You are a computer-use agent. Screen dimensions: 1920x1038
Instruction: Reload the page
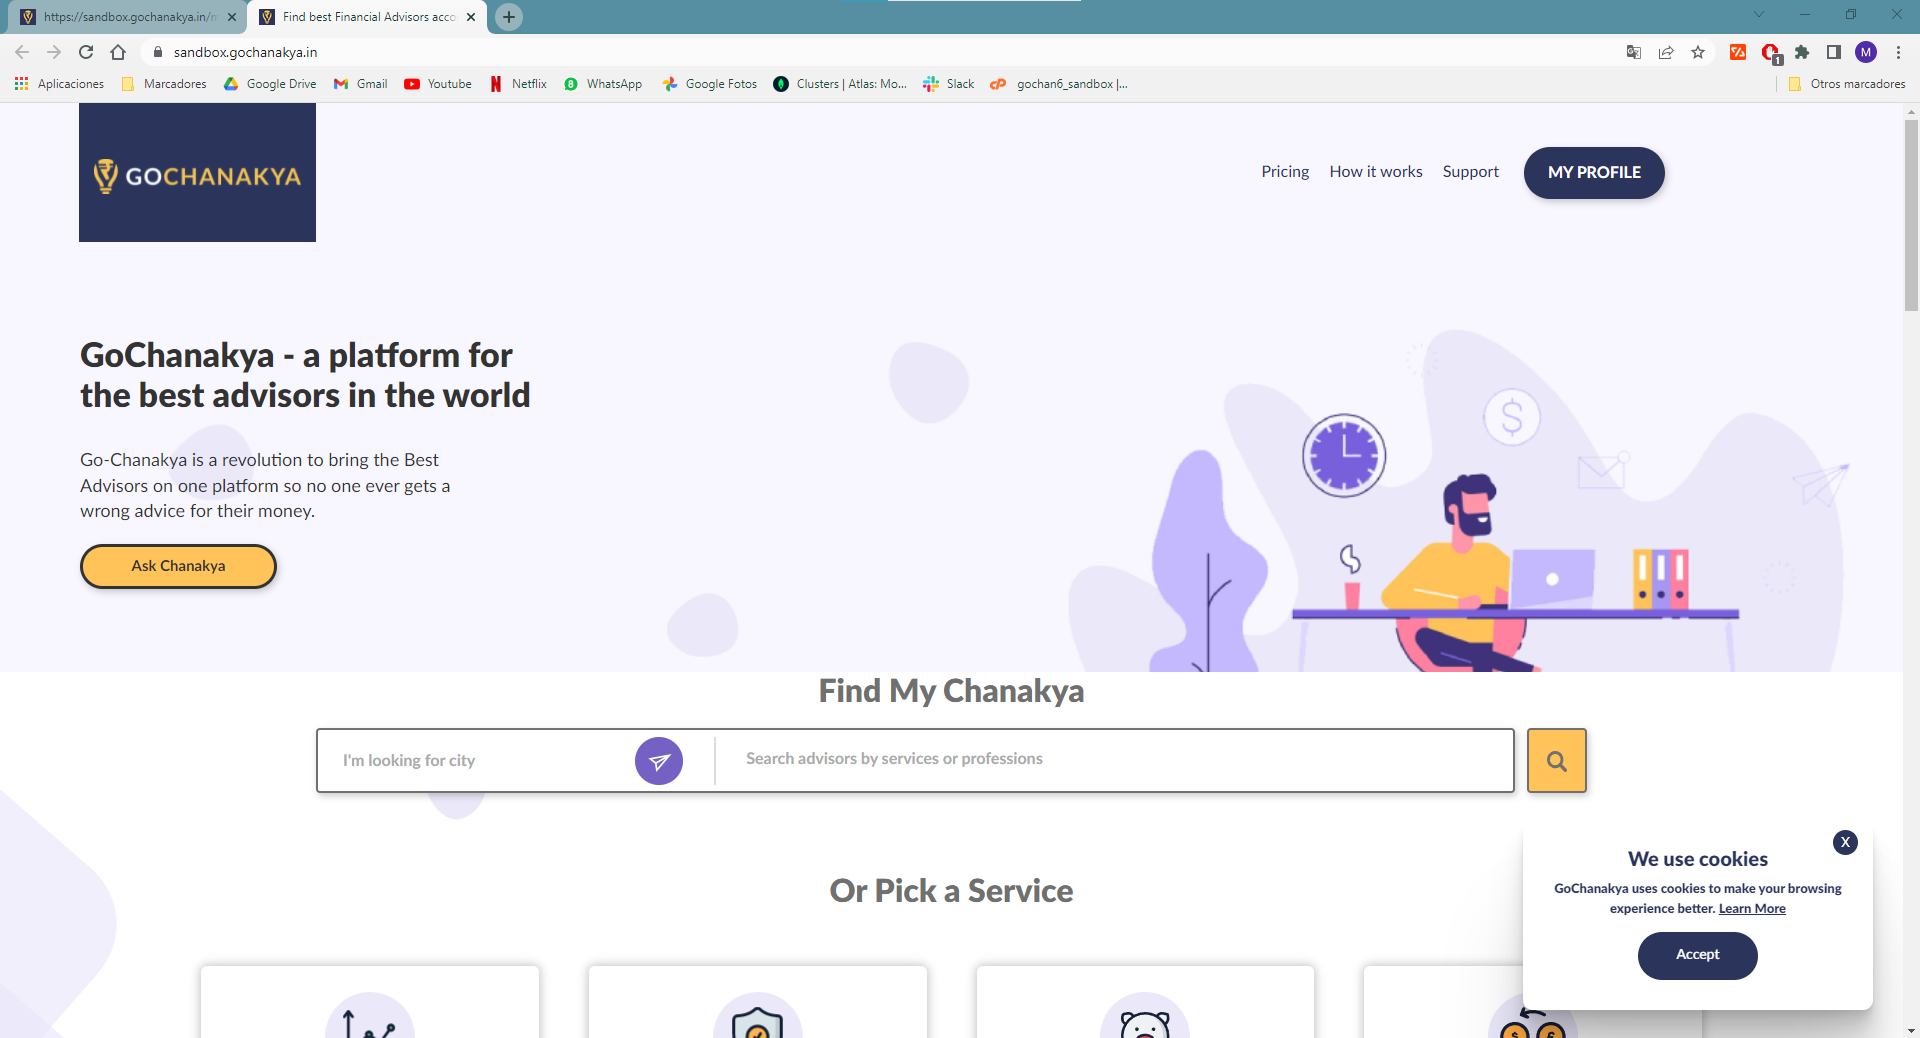(86, 52)
